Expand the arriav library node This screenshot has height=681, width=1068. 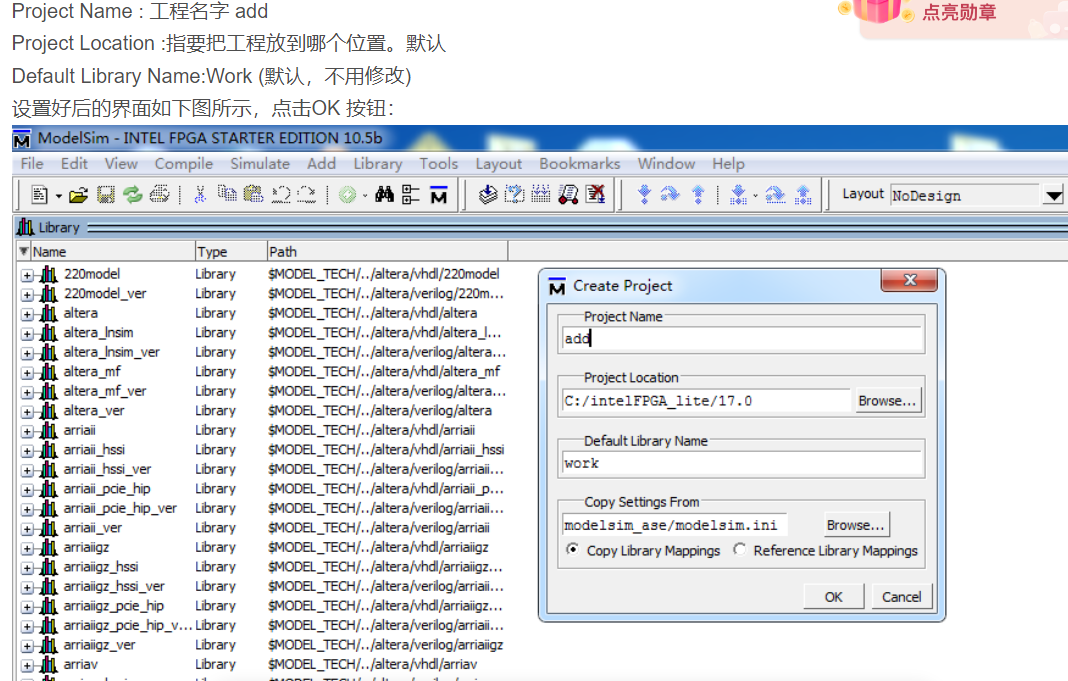click(x=27, y=665)
